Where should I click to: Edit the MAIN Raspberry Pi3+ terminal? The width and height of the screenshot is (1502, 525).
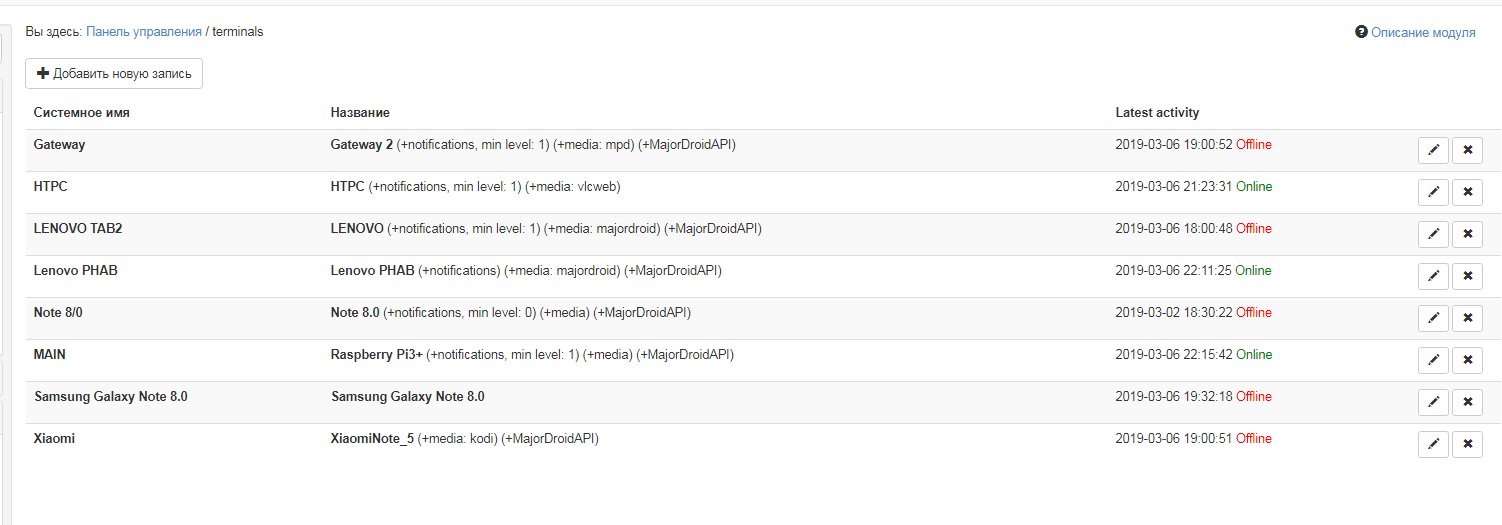pyautogui.click(x=1433, y=360)
